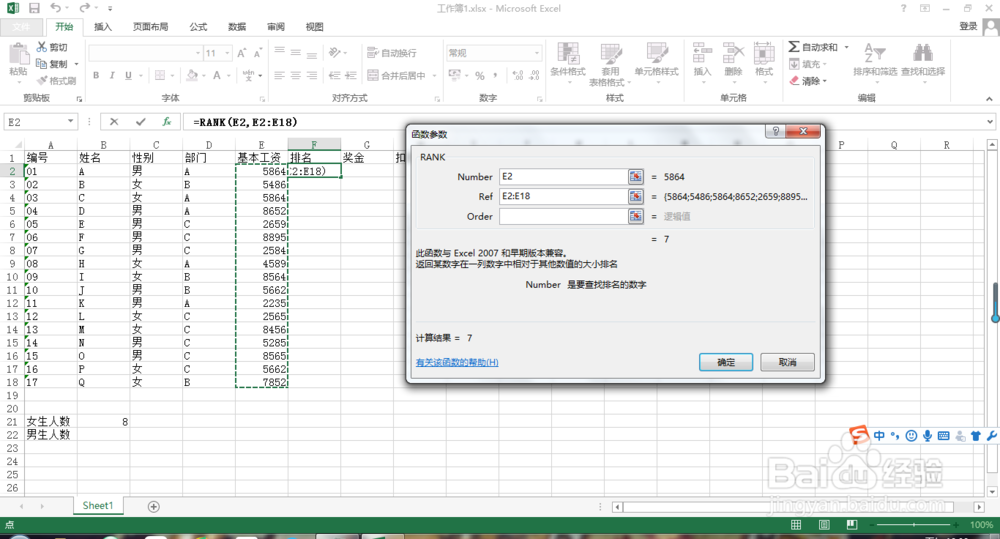
Task: Toggle Wrap Text (自动换行)
Action: coord(392,53)
